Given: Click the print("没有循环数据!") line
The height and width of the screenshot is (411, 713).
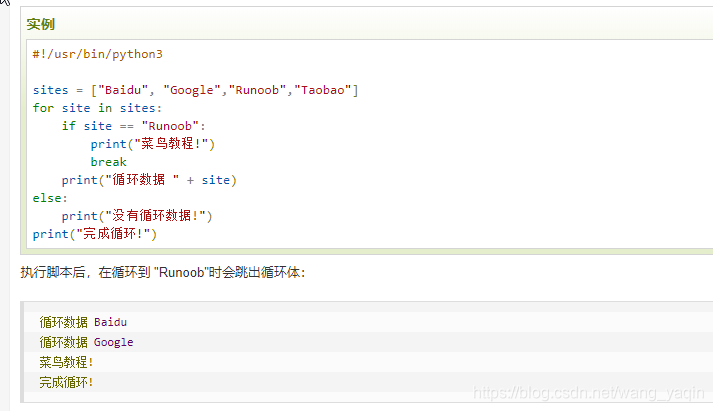Looking at the screenshot, I should (137, 216).
